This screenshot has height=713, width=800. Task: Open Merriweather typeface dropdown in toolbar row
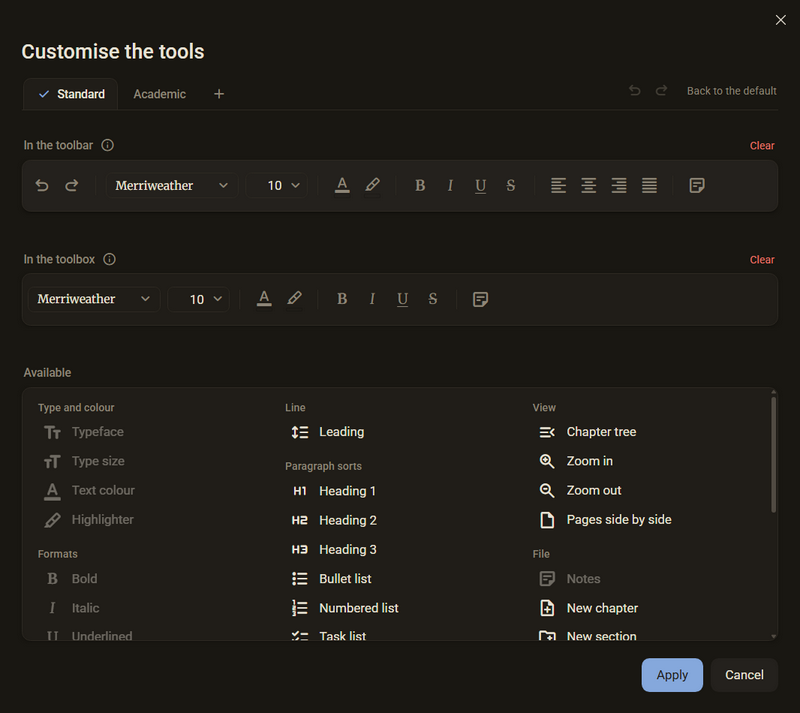coord(172,185)
